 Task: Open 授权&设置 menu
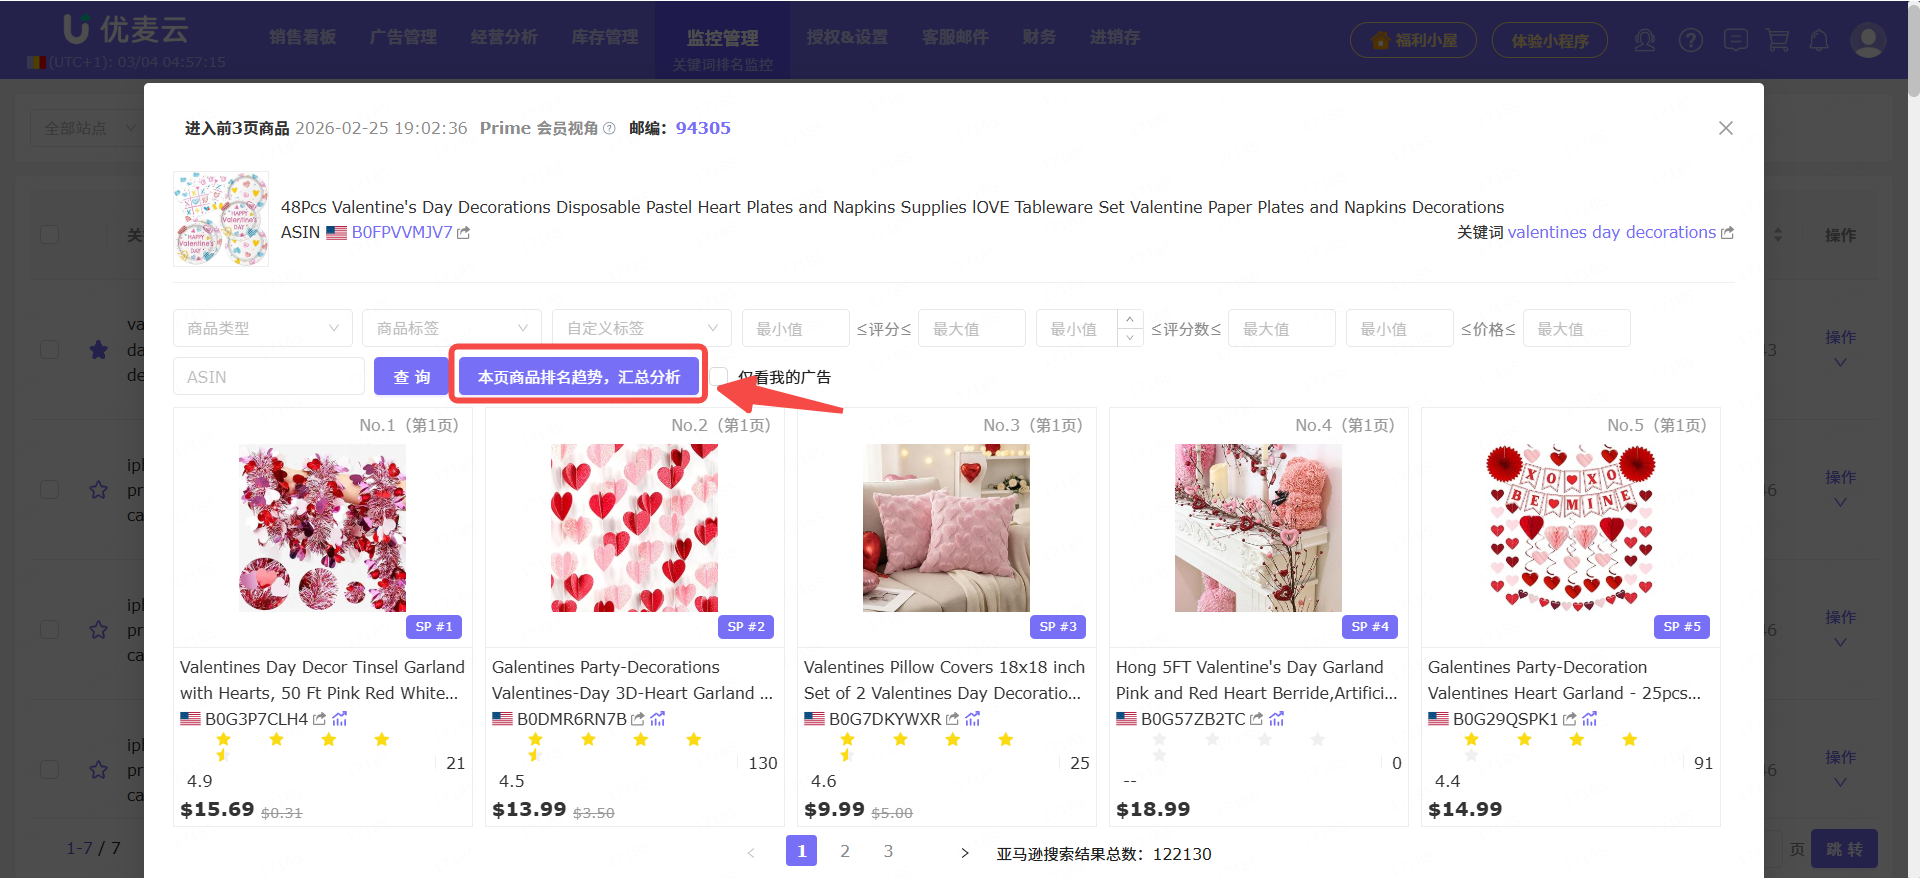click(x=848, y=37)
